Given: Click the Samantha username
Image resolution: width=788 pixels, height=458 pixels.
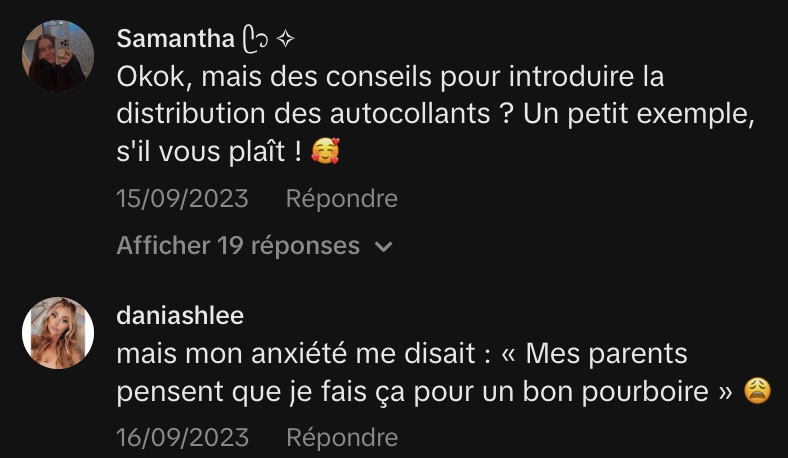Looking at the screenshot, I should click(175, 39).
